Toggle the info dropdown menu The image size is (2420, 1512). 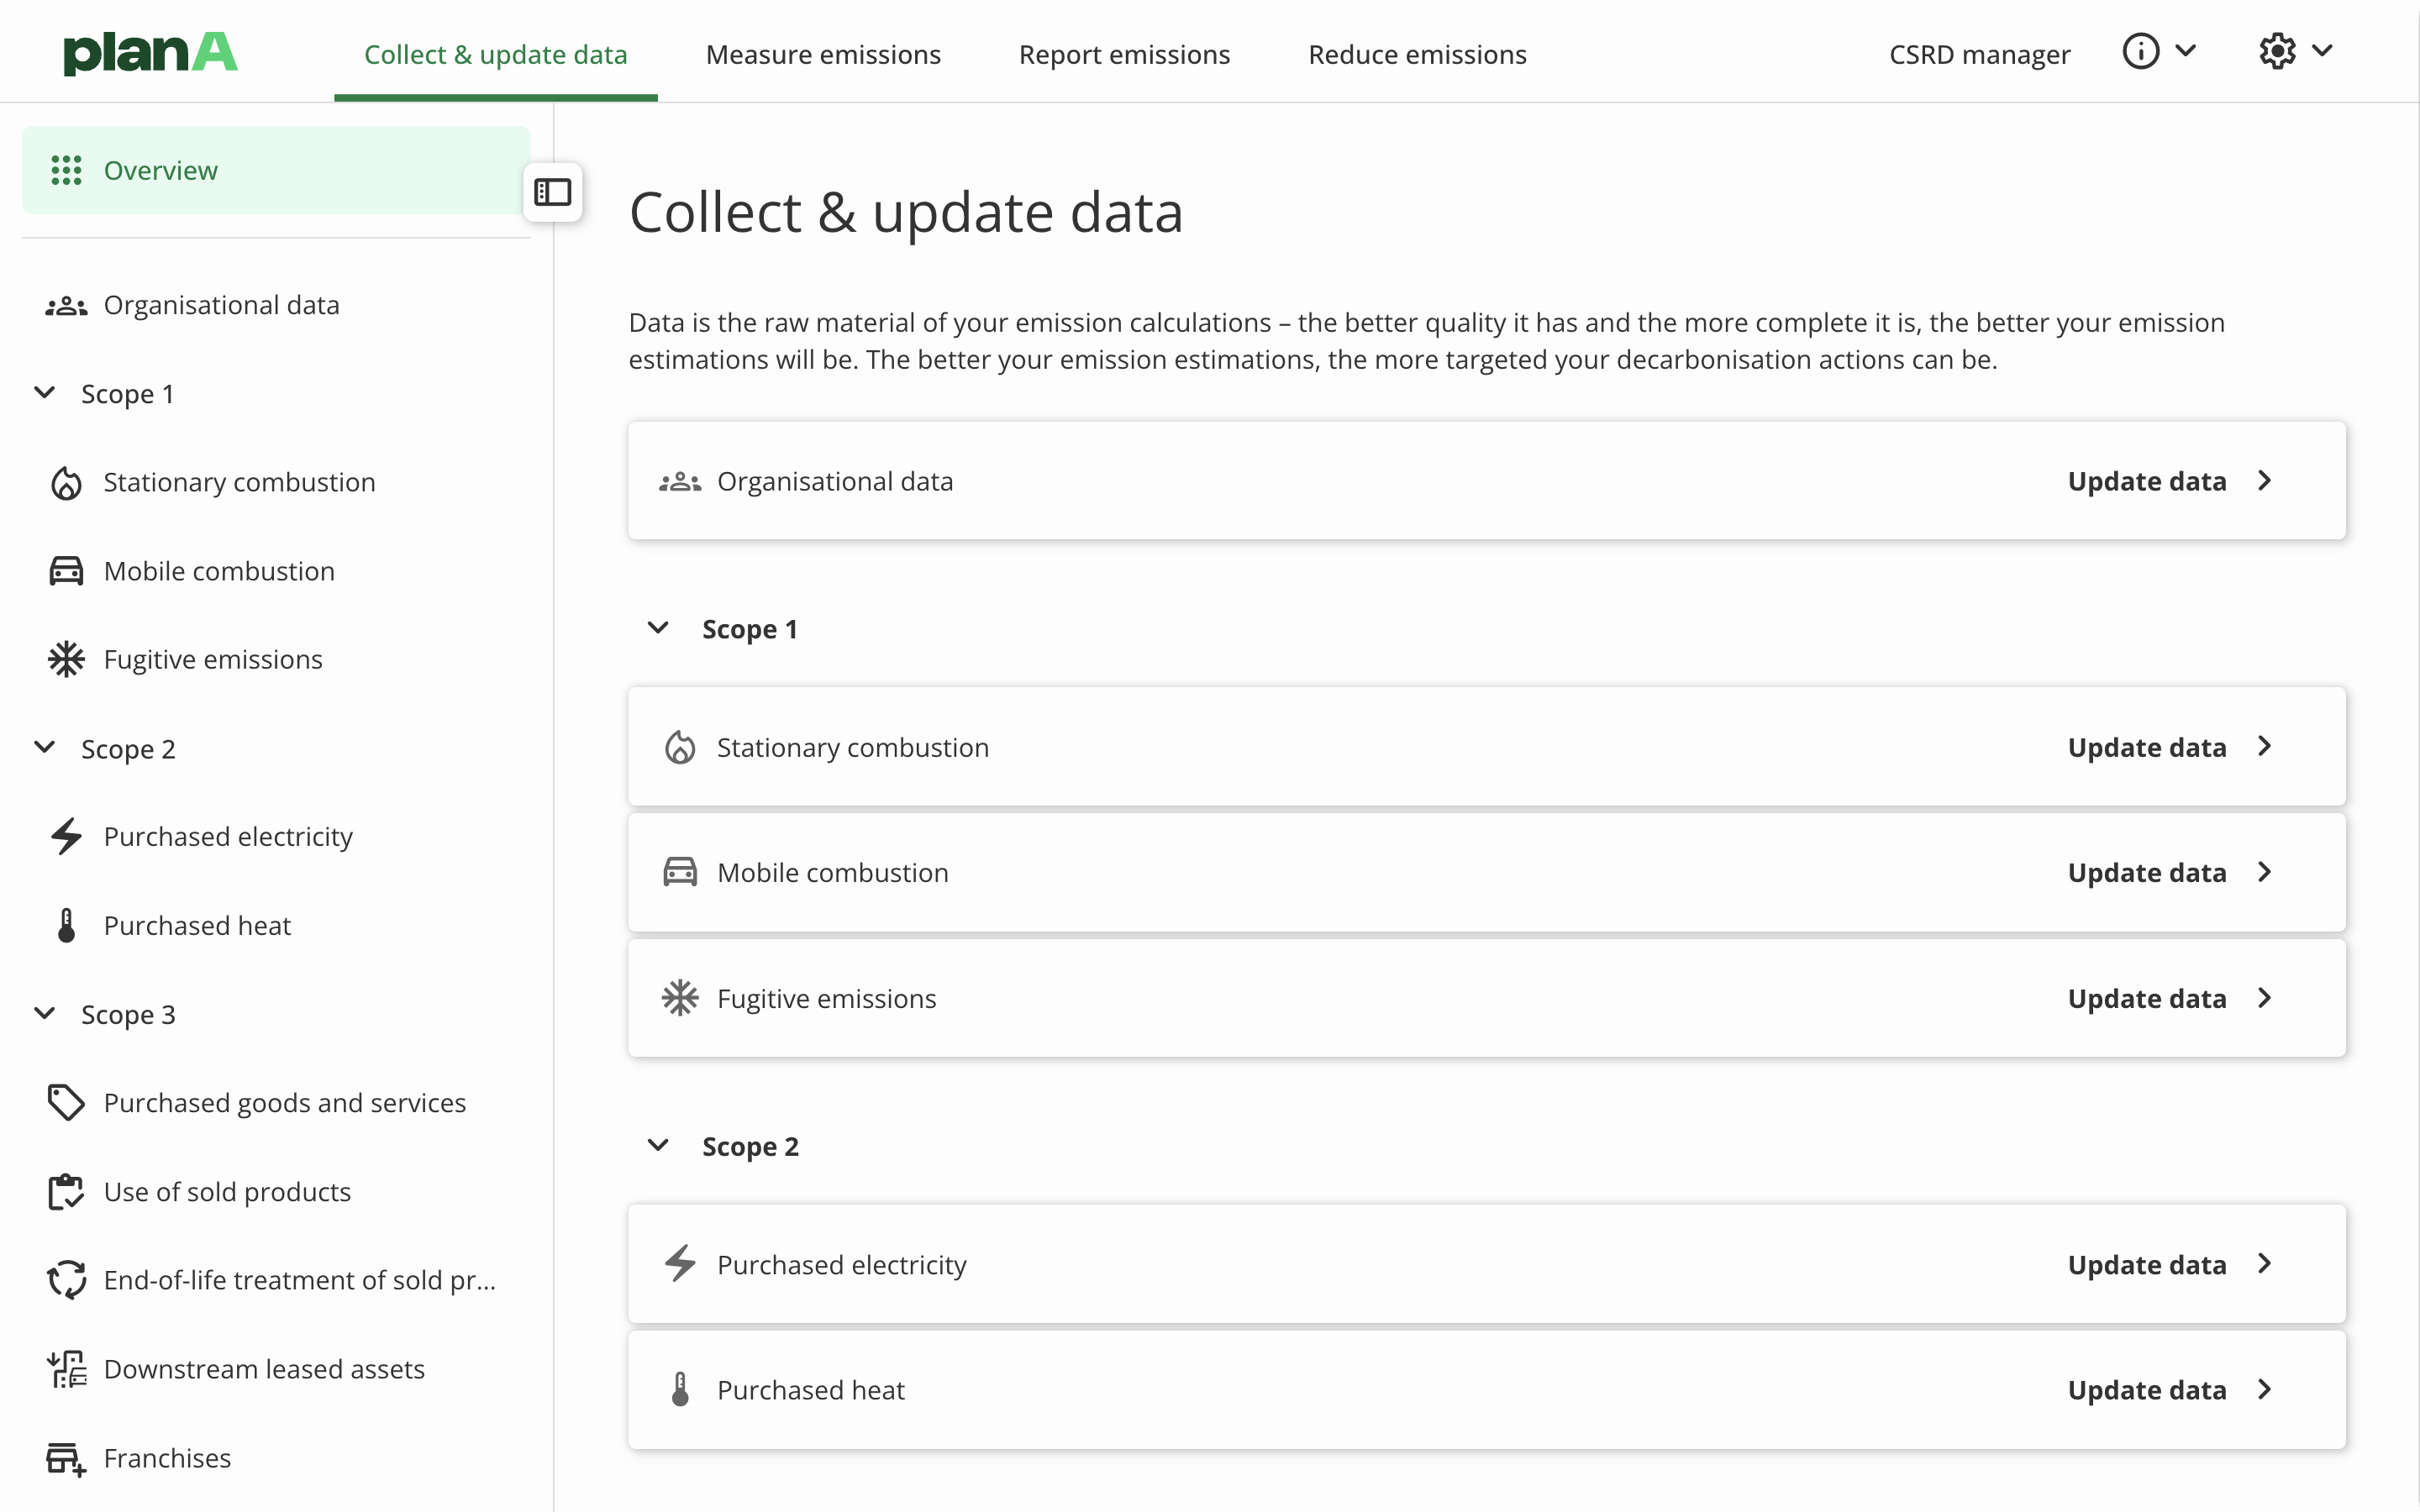[2160, 50]
